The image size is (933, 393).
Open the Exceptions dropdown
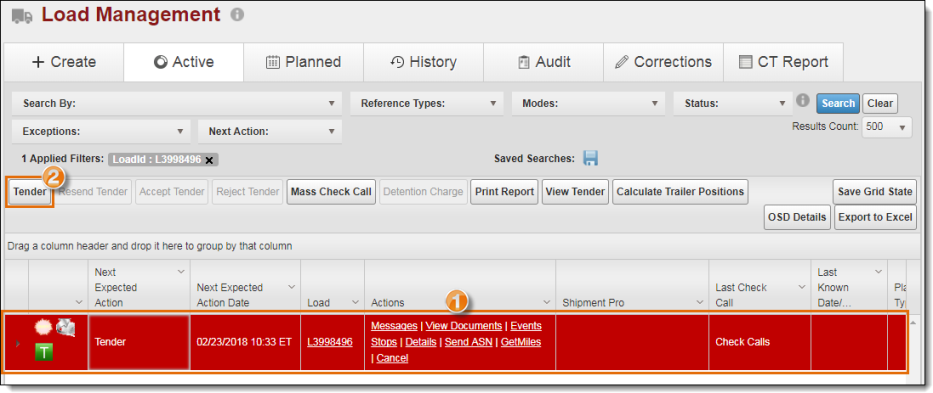(101, 132)
